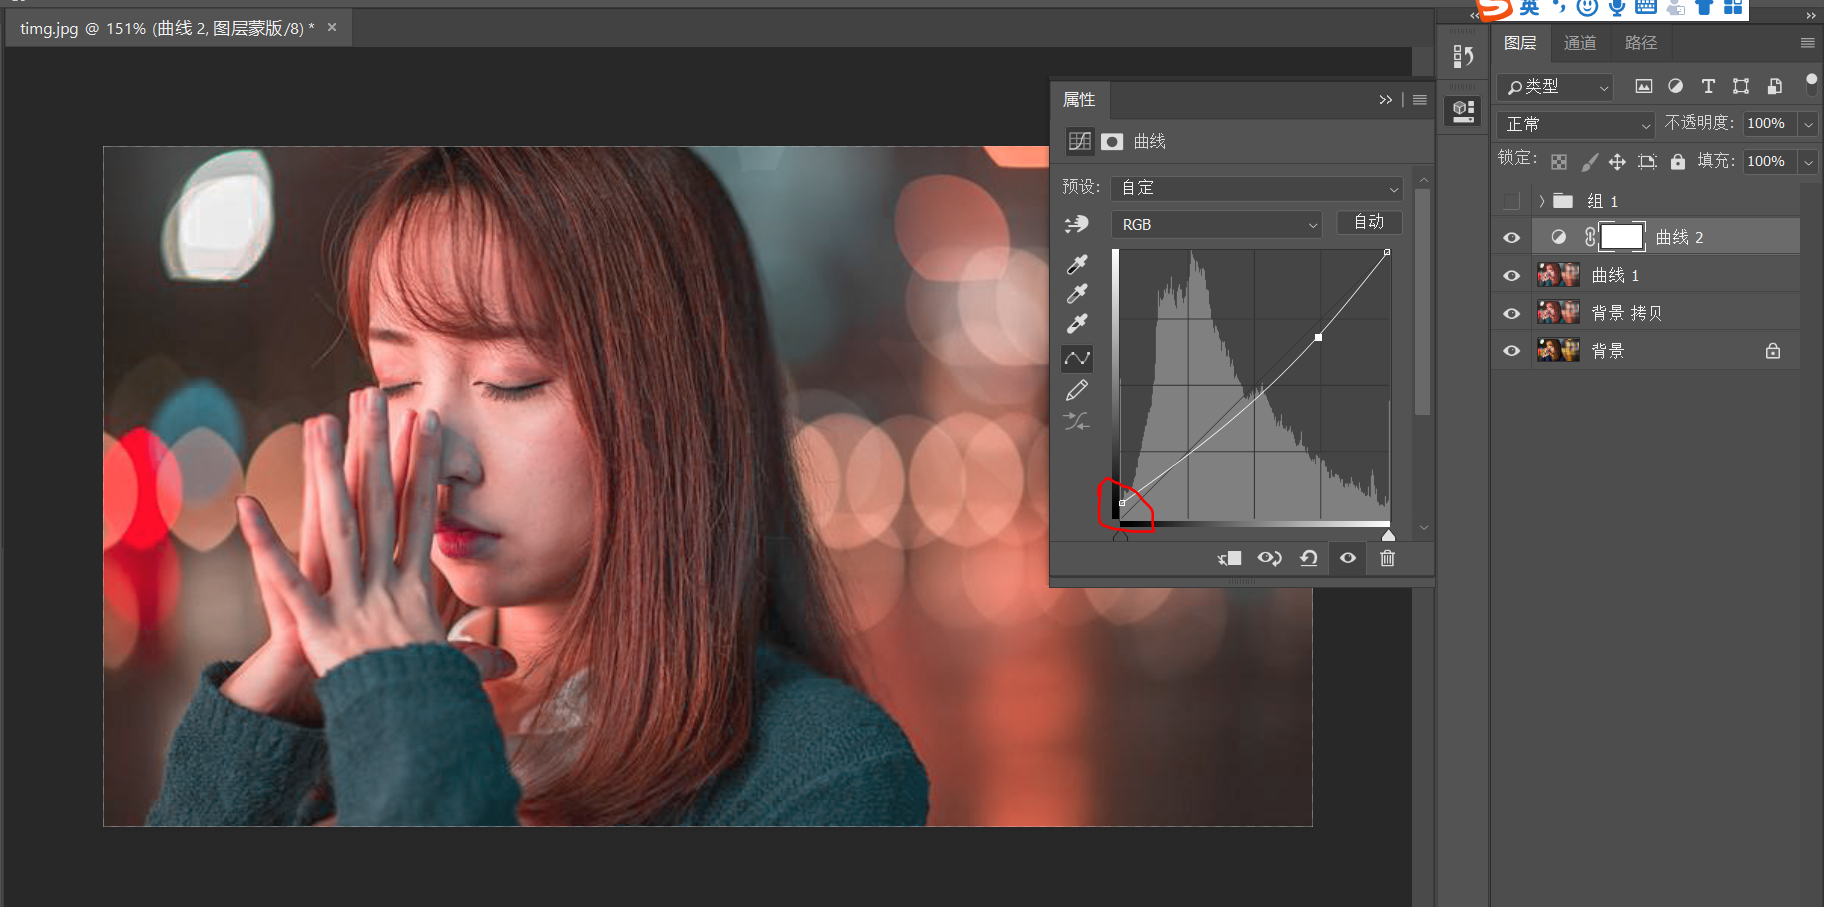The image size is (1824, 907).
Task: Select the white point eyedropper in Curves
Action: tap(1077, 324)
